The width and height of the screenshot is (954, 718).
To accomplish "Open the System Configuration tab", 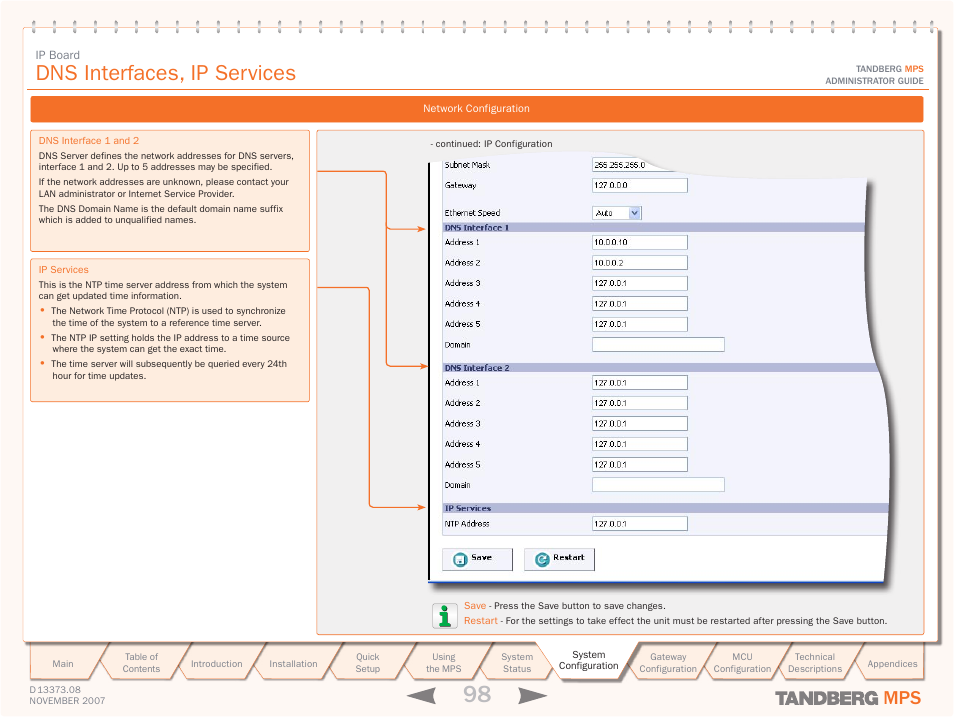I will (588, 660).
